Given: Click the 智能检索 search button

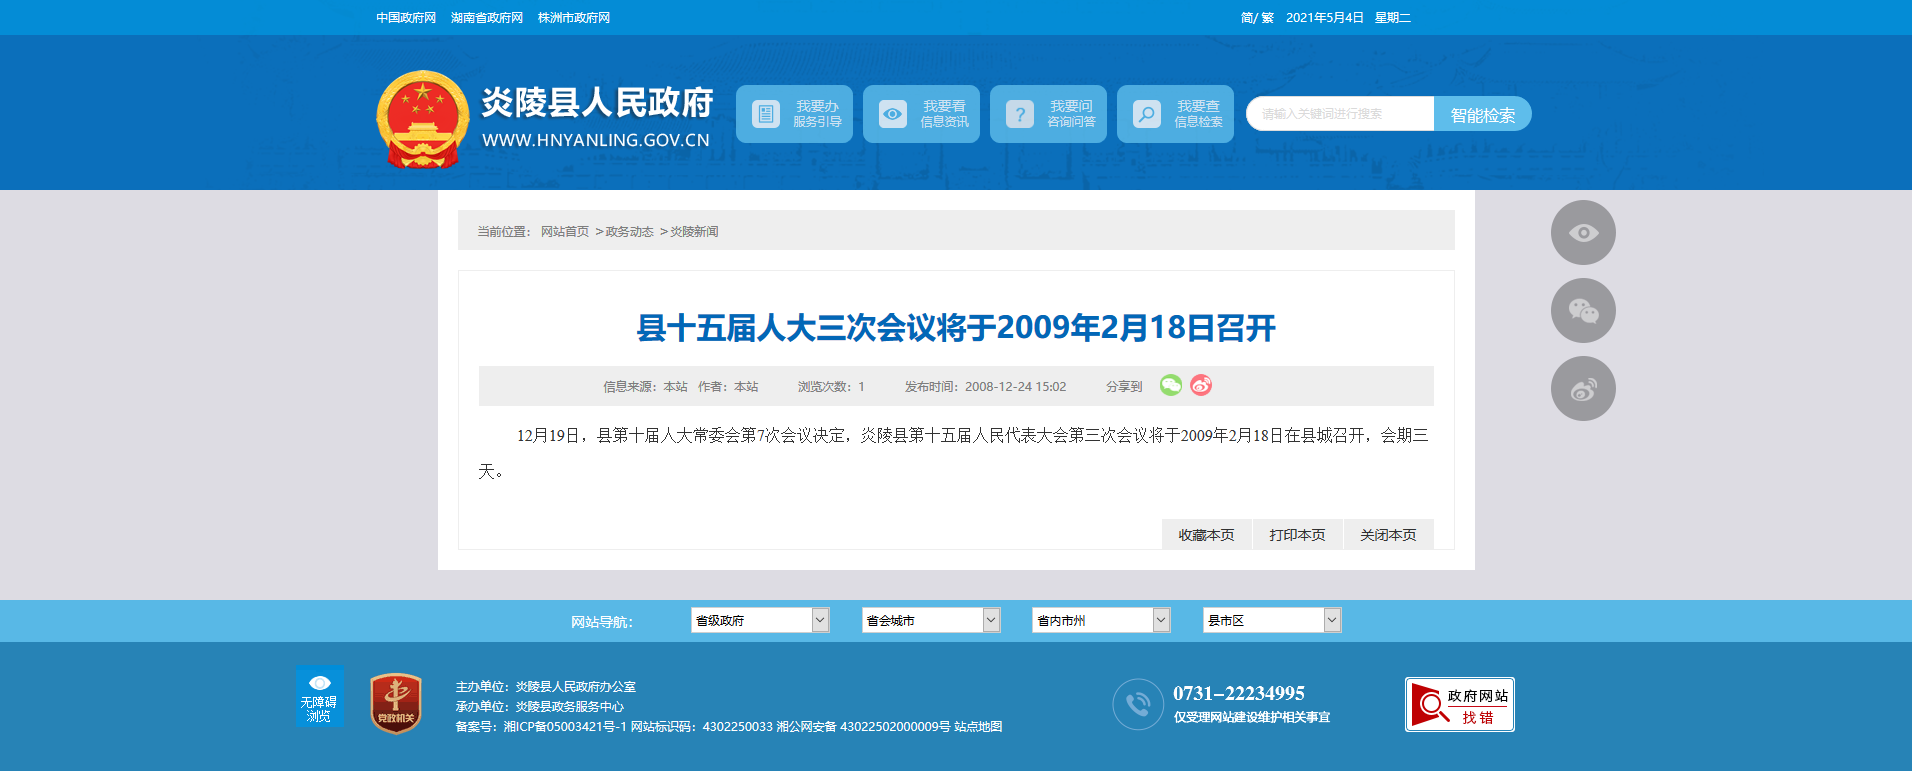Looking at the screenshot, I should point(1482,114).
